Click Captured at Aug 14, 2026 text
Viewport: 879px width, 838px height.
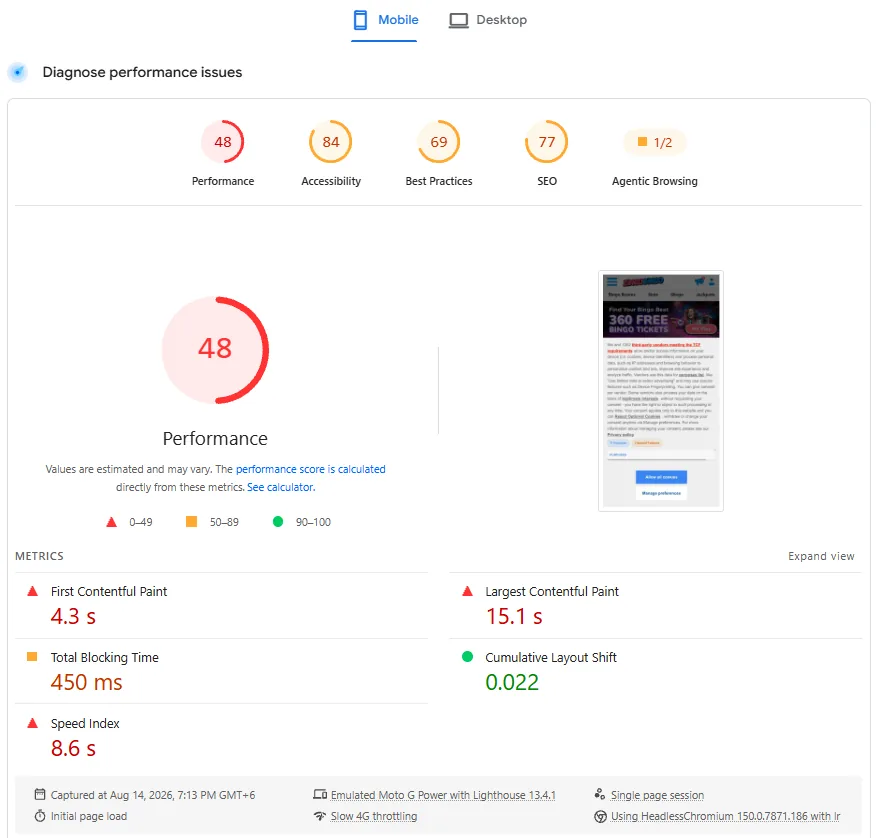(x=153, y=795)
